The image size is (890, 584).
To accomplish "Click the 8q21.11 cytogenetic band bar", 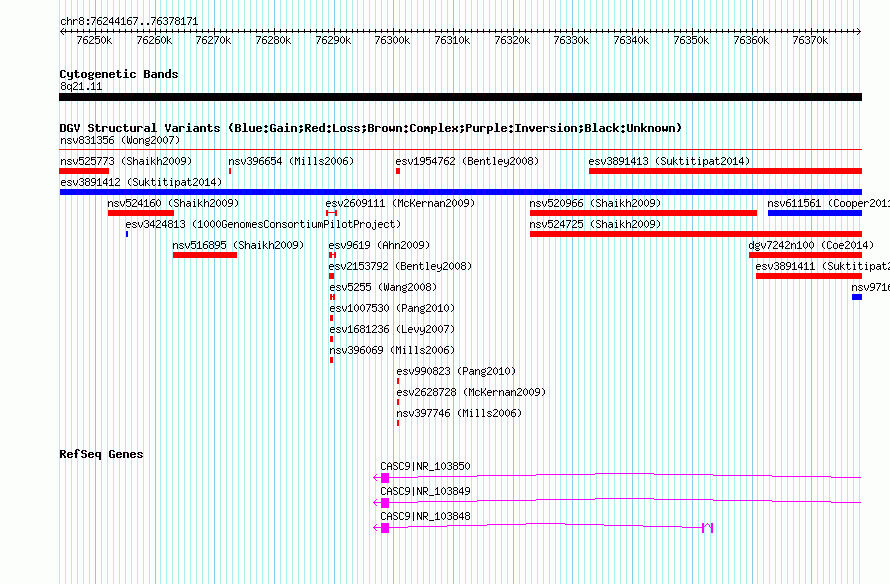I will coord(461,97).
